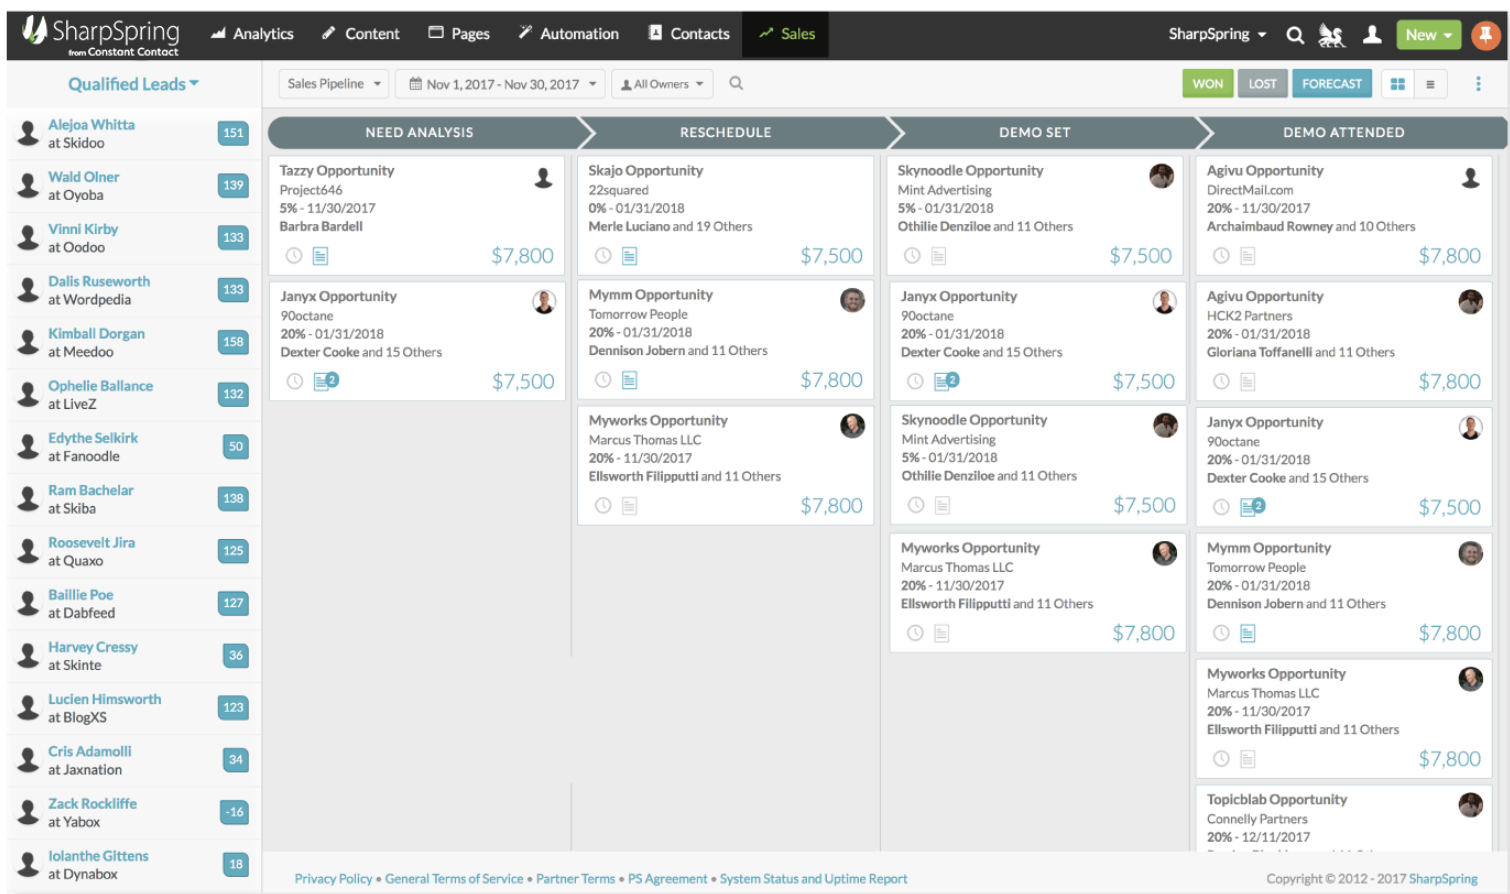Open the three-dot options menu beside the view icons

(x=1478, y=83)
